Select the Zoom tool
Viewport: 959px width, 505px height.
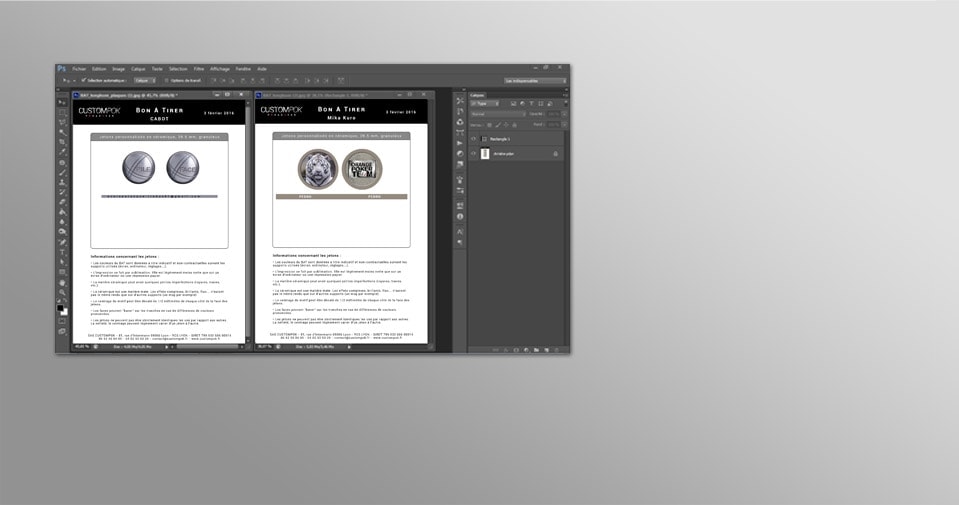coord(62,292)
